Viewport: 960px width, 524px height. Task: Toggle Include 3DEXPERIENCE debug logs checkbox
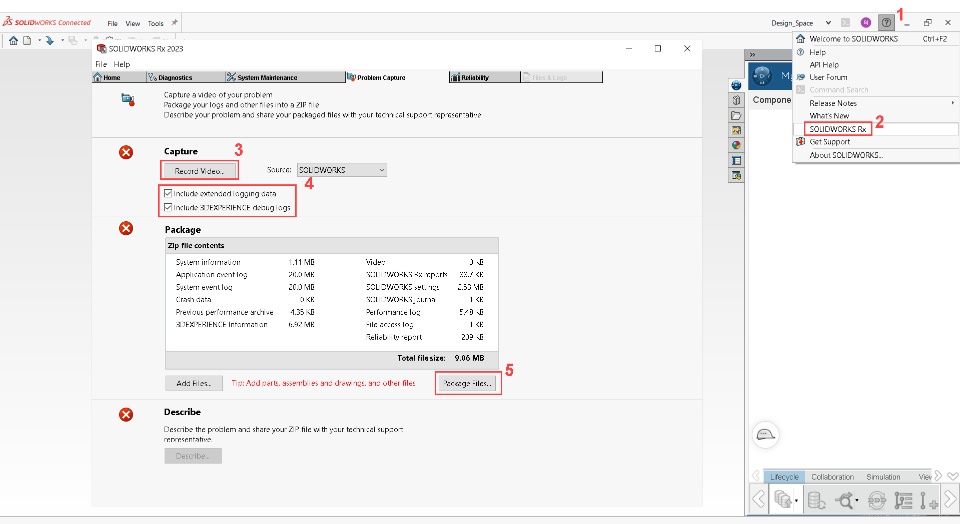coord(168,208)
